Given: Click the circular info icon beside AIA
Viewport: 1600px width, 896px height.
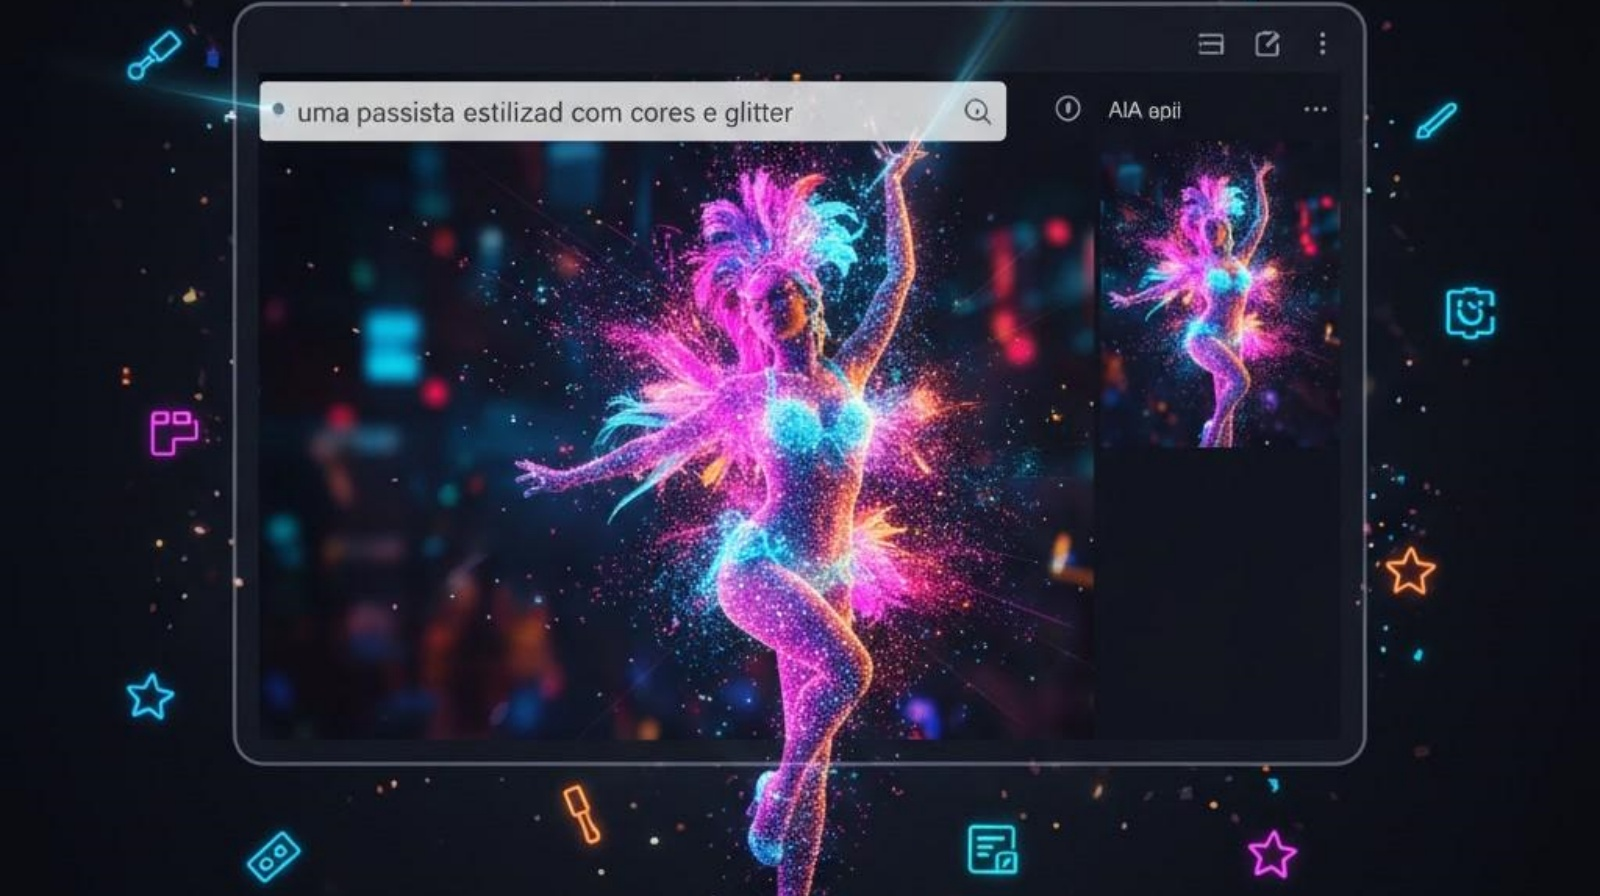Looking at the screenshot, I should pyautogui.click(x=1067, y=109).
